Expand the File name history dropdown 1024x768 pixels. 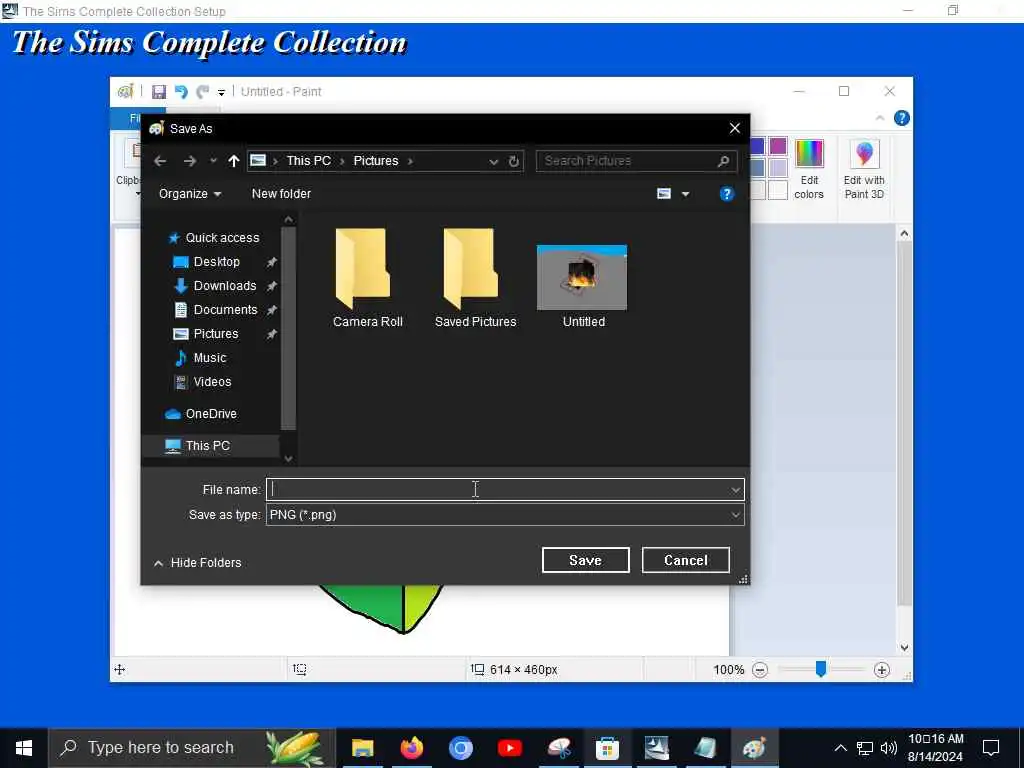(735, 490)
